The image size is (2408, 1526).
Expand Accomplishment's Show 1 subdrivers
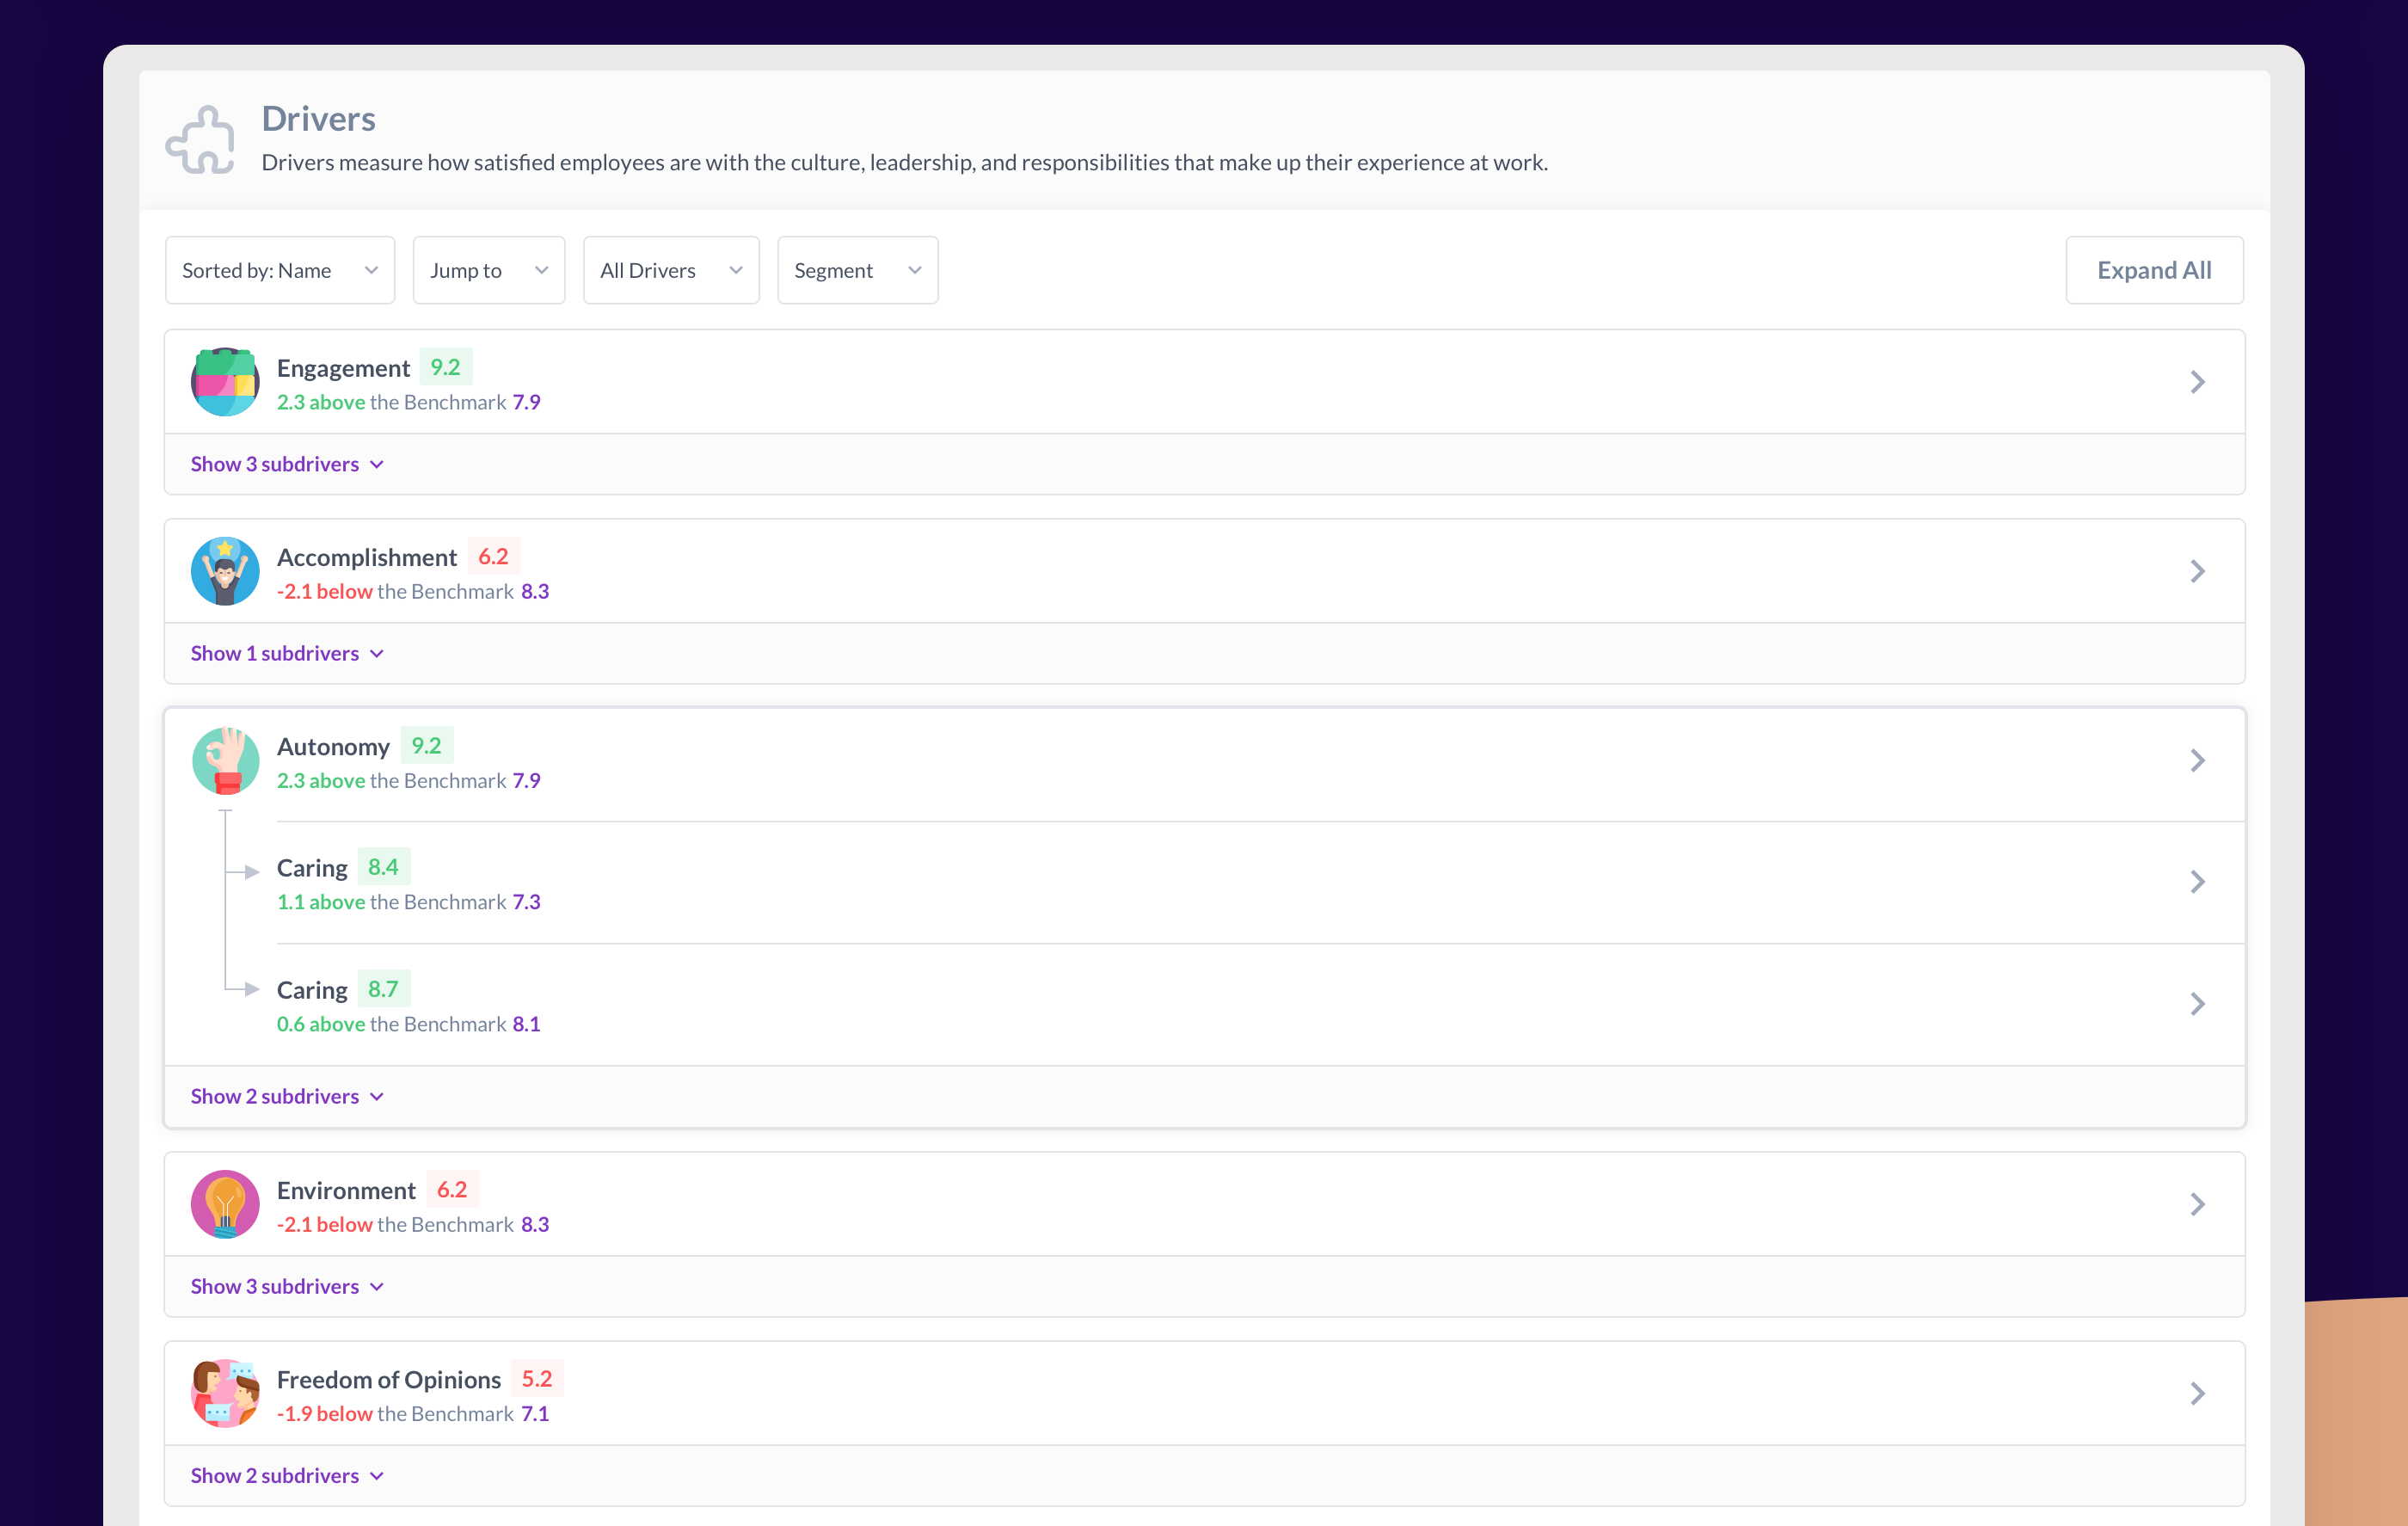287,653
